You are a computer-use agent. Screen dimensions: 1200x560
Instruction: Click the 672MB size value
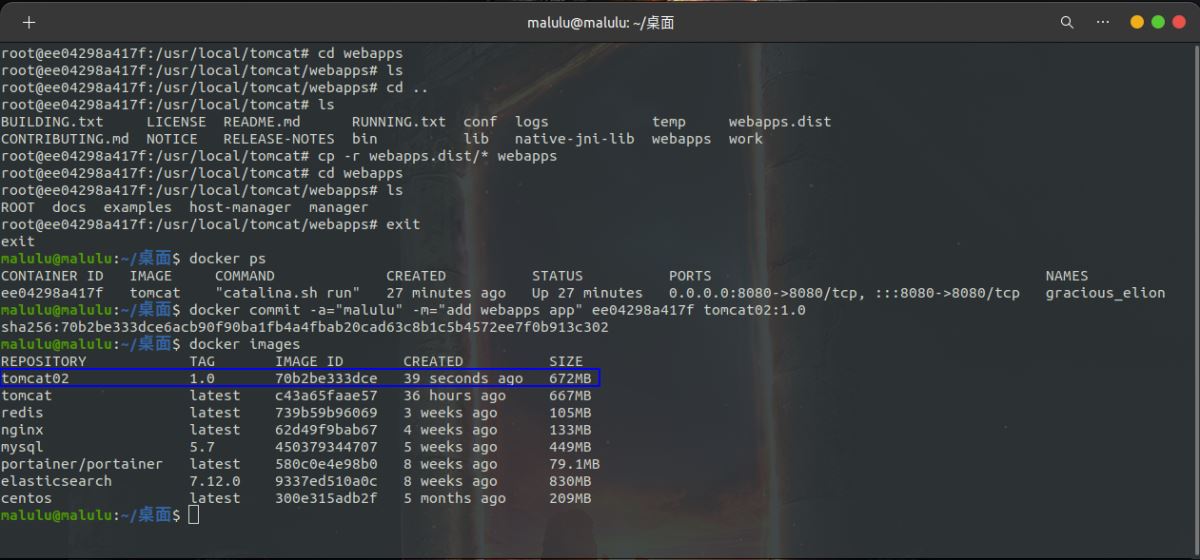570,378
